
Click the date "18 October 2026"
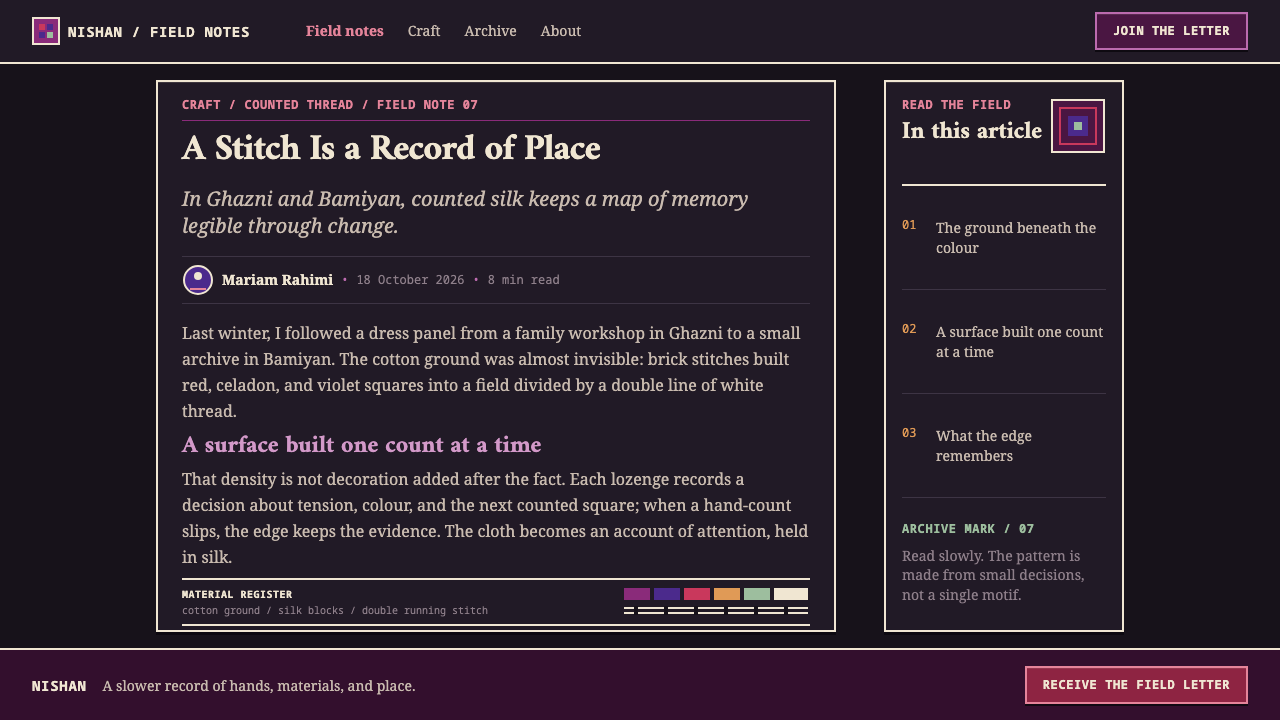(x=410, y=280)
